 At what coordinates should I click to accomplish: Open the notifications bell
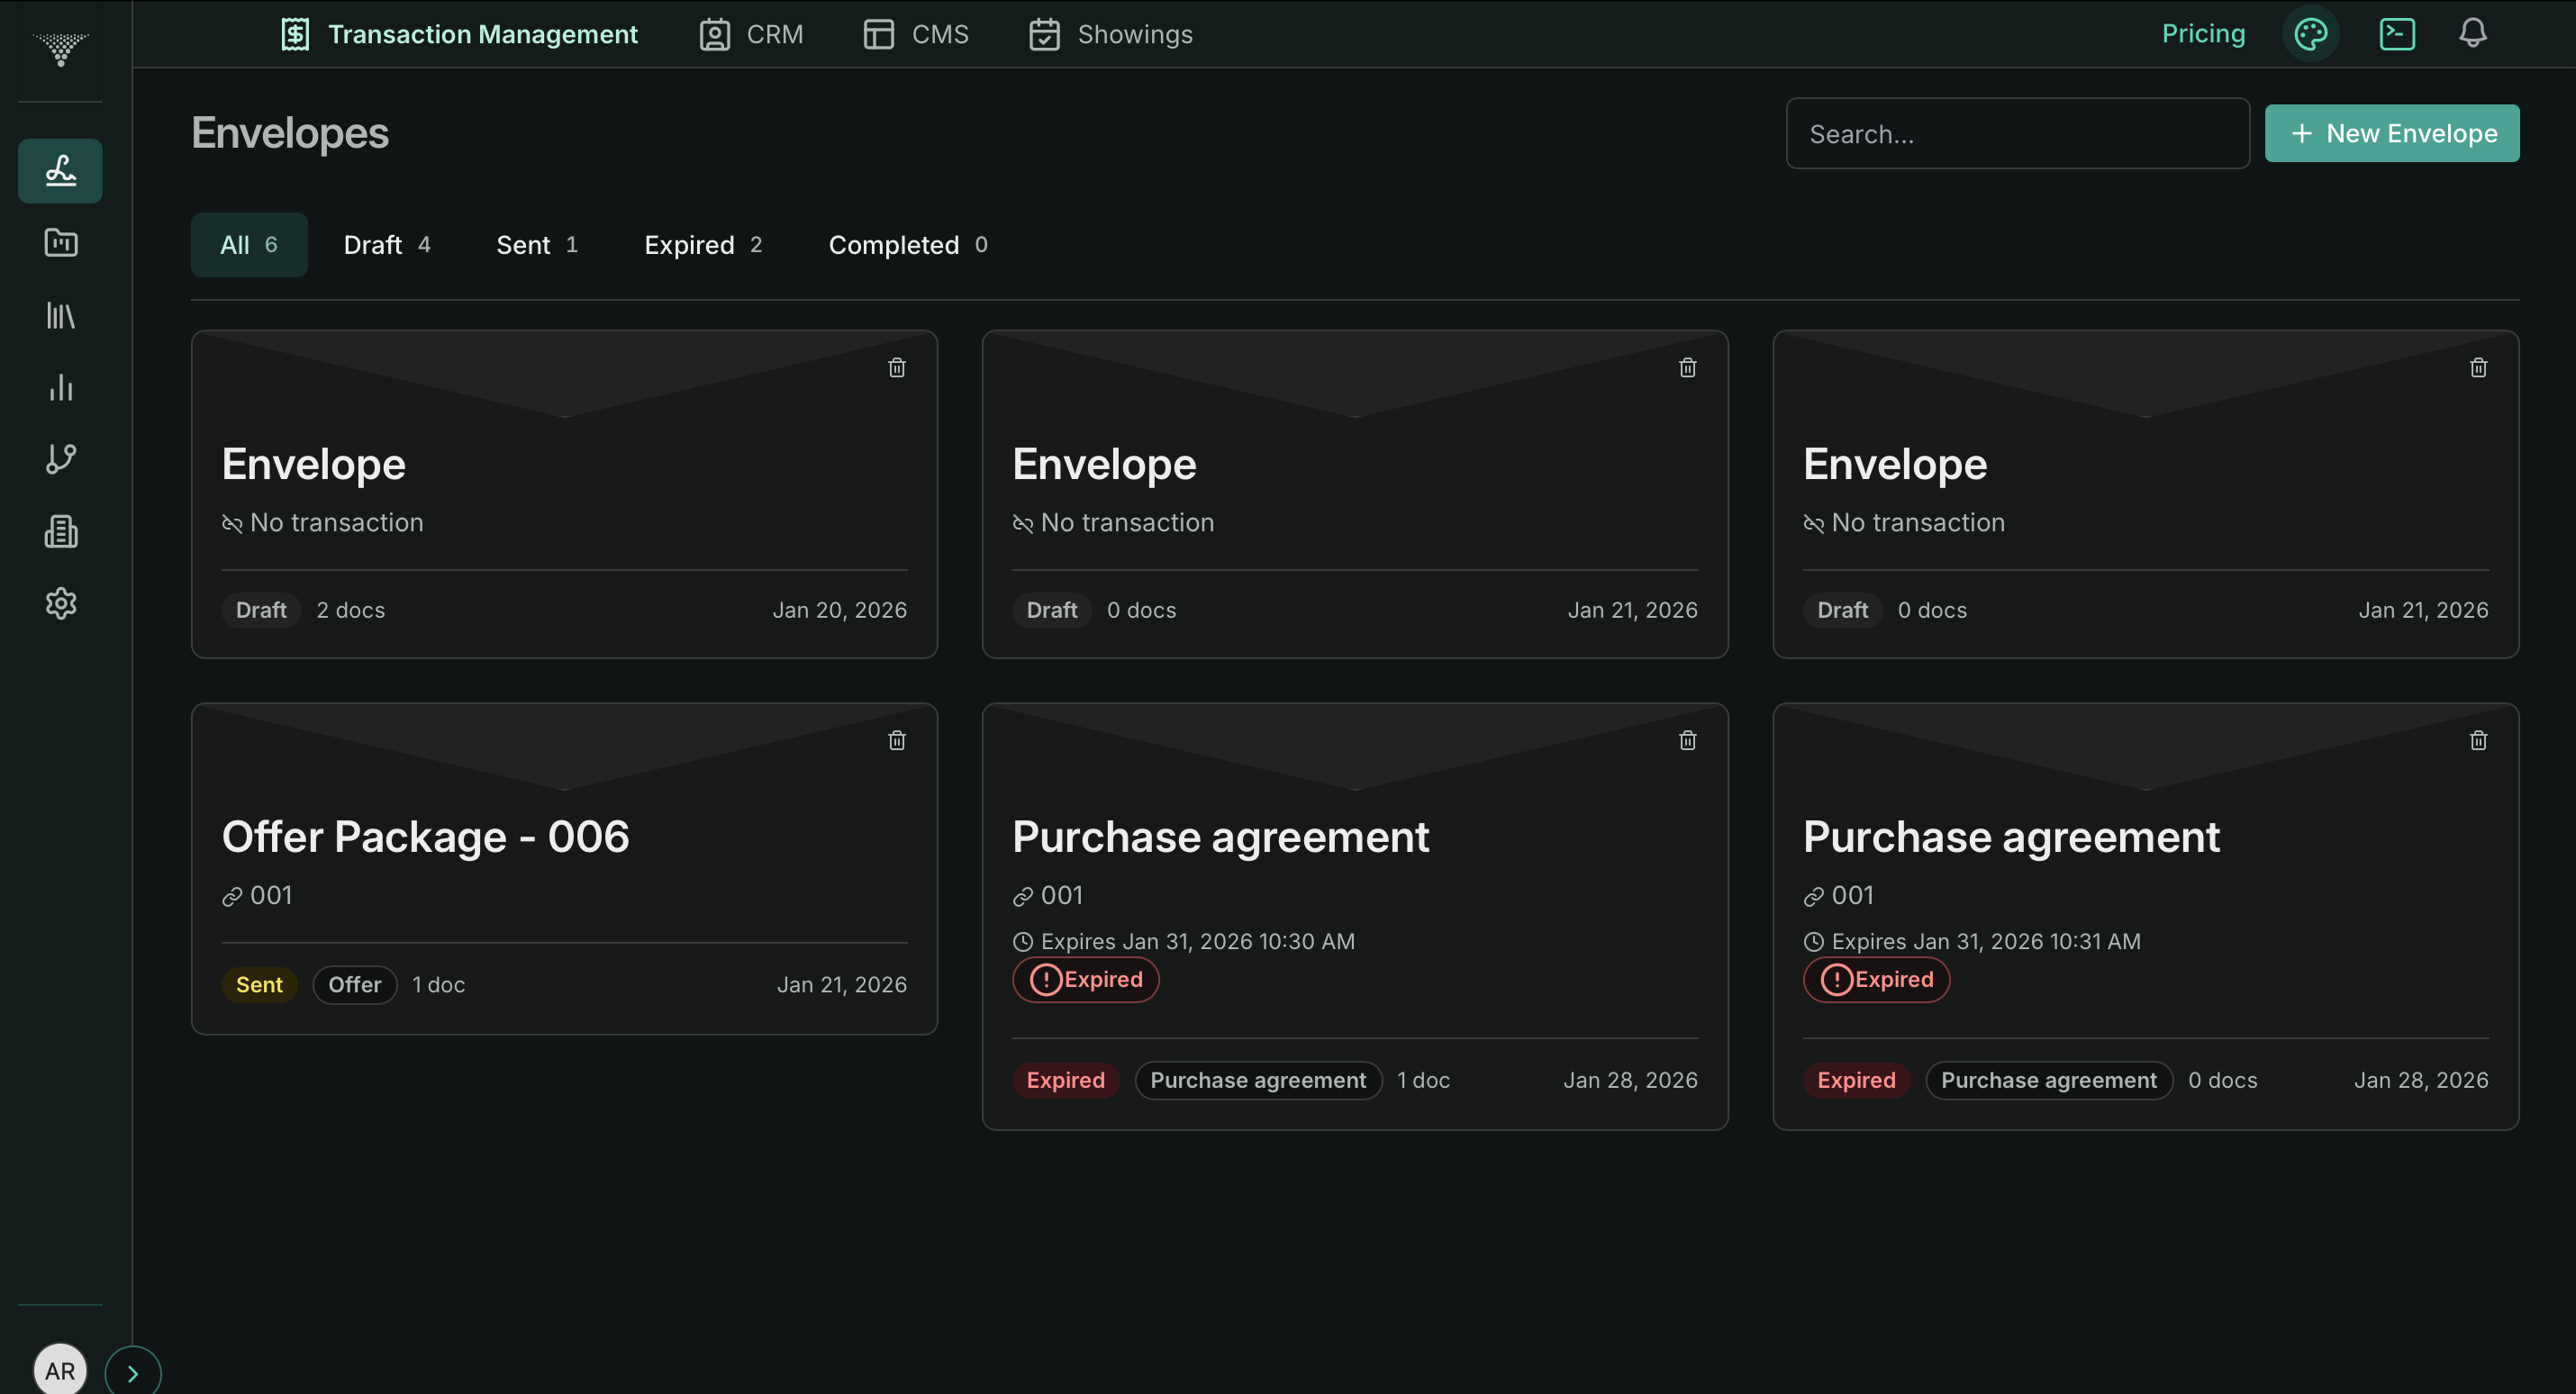coord(2473,34)
